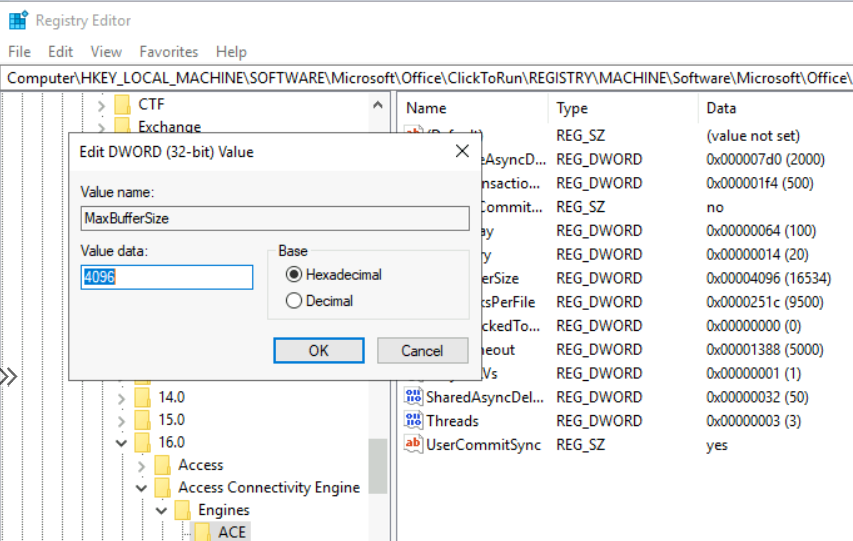This screenshot has width=853, height=541.
Task: Expand the 14.0 key
Action: point(121,398)
